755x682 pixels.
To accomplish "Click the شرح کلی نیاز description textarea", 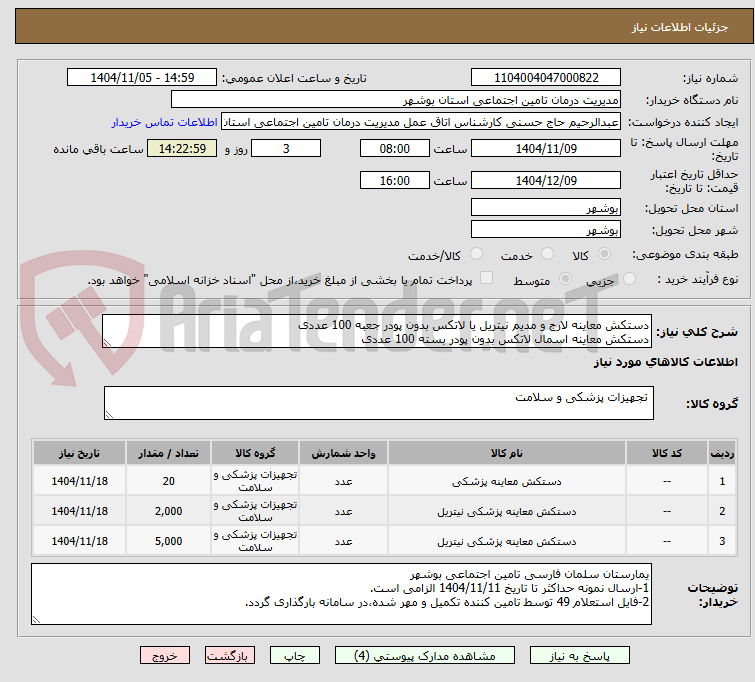I will (x=377, y=331).
